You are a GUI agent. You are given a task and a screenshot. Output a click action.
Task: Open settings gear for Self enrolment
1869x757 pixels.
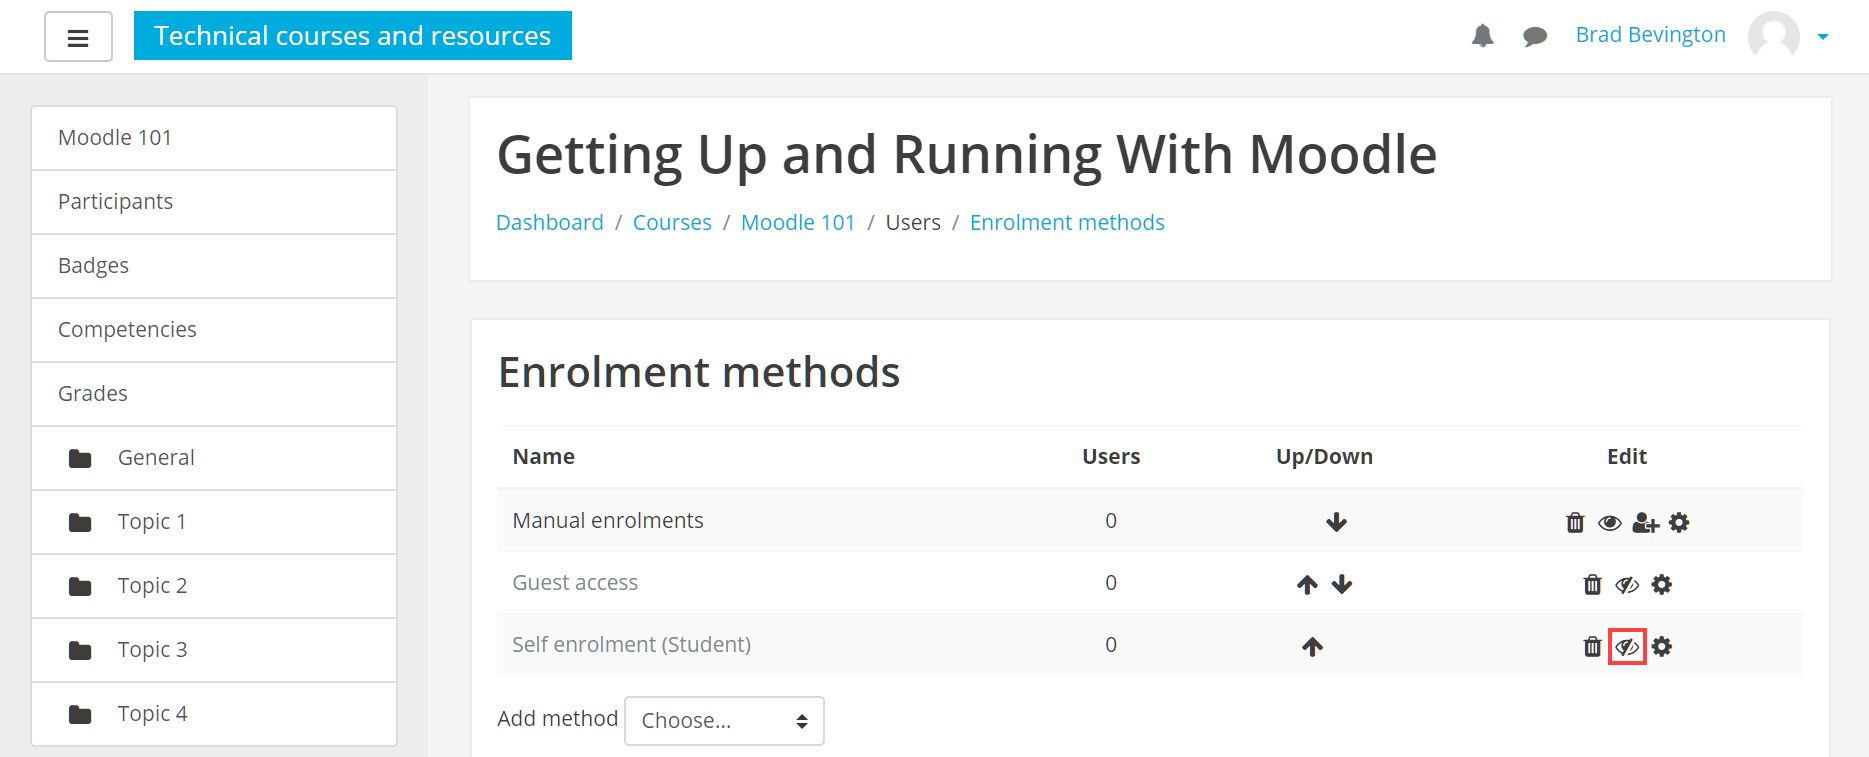click(1661, 646)
